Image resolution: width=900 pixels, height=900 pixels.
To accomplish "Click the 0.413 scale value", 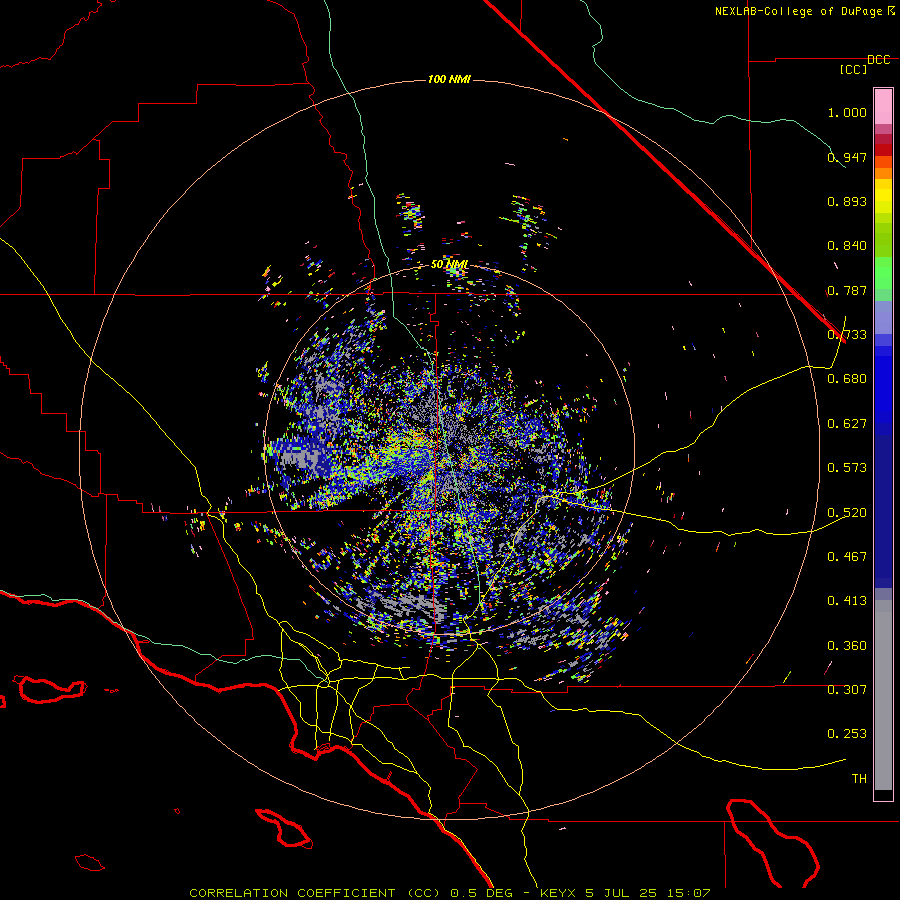I will (847, 601).
